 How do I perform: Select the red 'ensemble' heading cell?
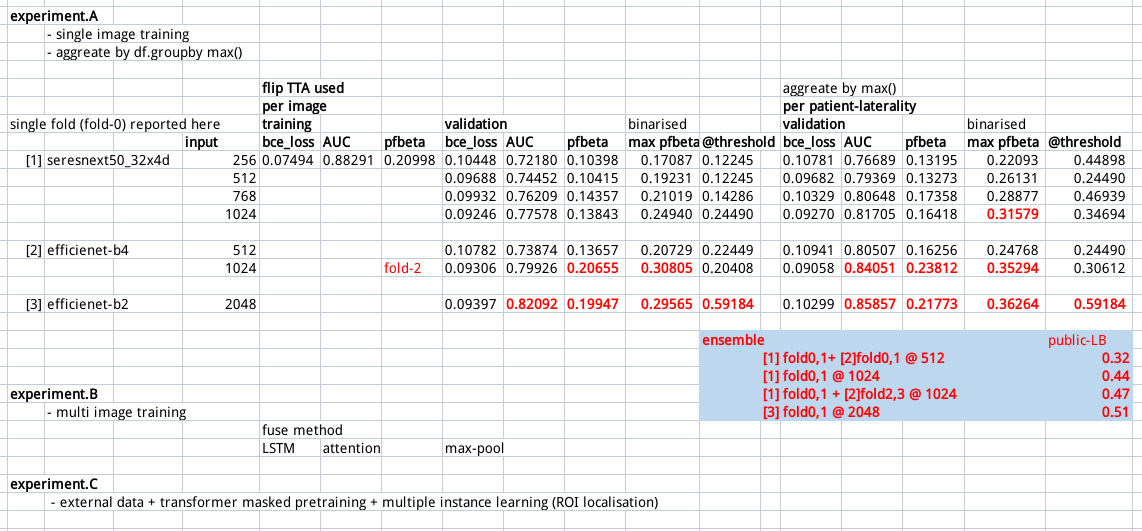click(733, 339)
